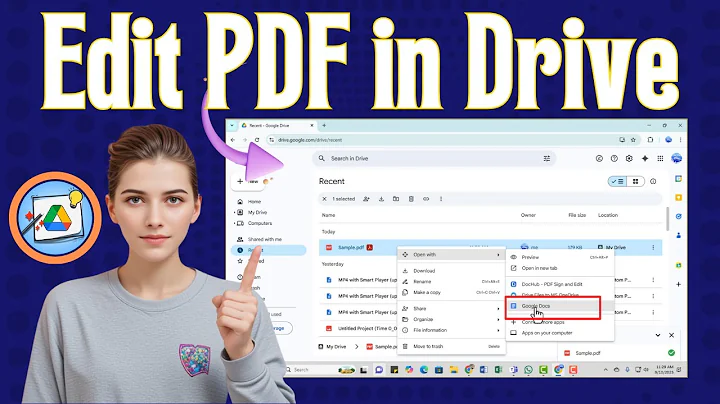Open WhatsApp from the taskbar
This screenshot has height=404, width=720.
coord(528,370)
